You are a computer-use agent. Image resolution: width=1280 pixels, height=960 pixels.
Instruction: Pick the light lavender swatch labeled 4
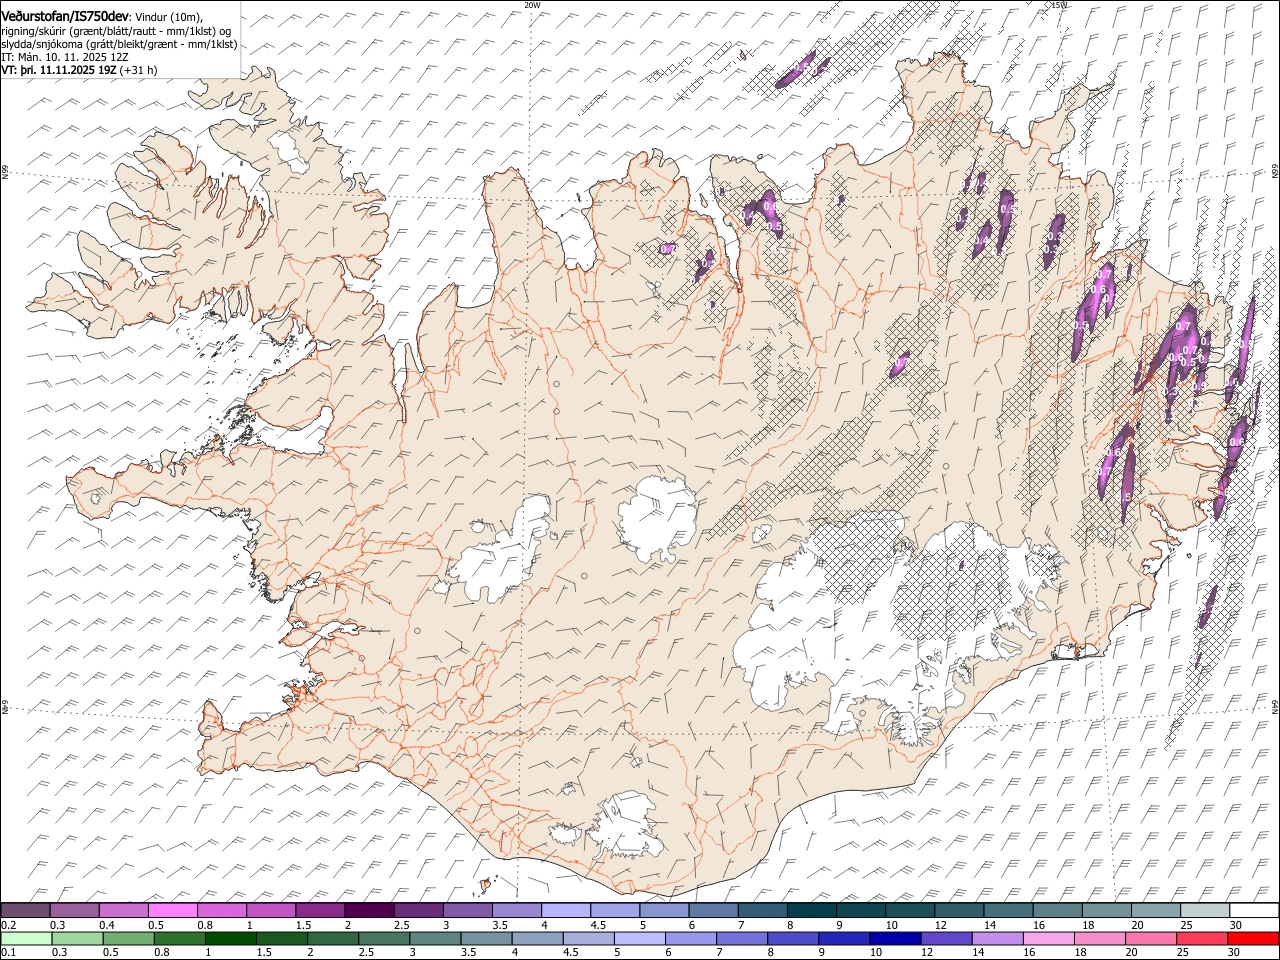(x=566, y=911)
